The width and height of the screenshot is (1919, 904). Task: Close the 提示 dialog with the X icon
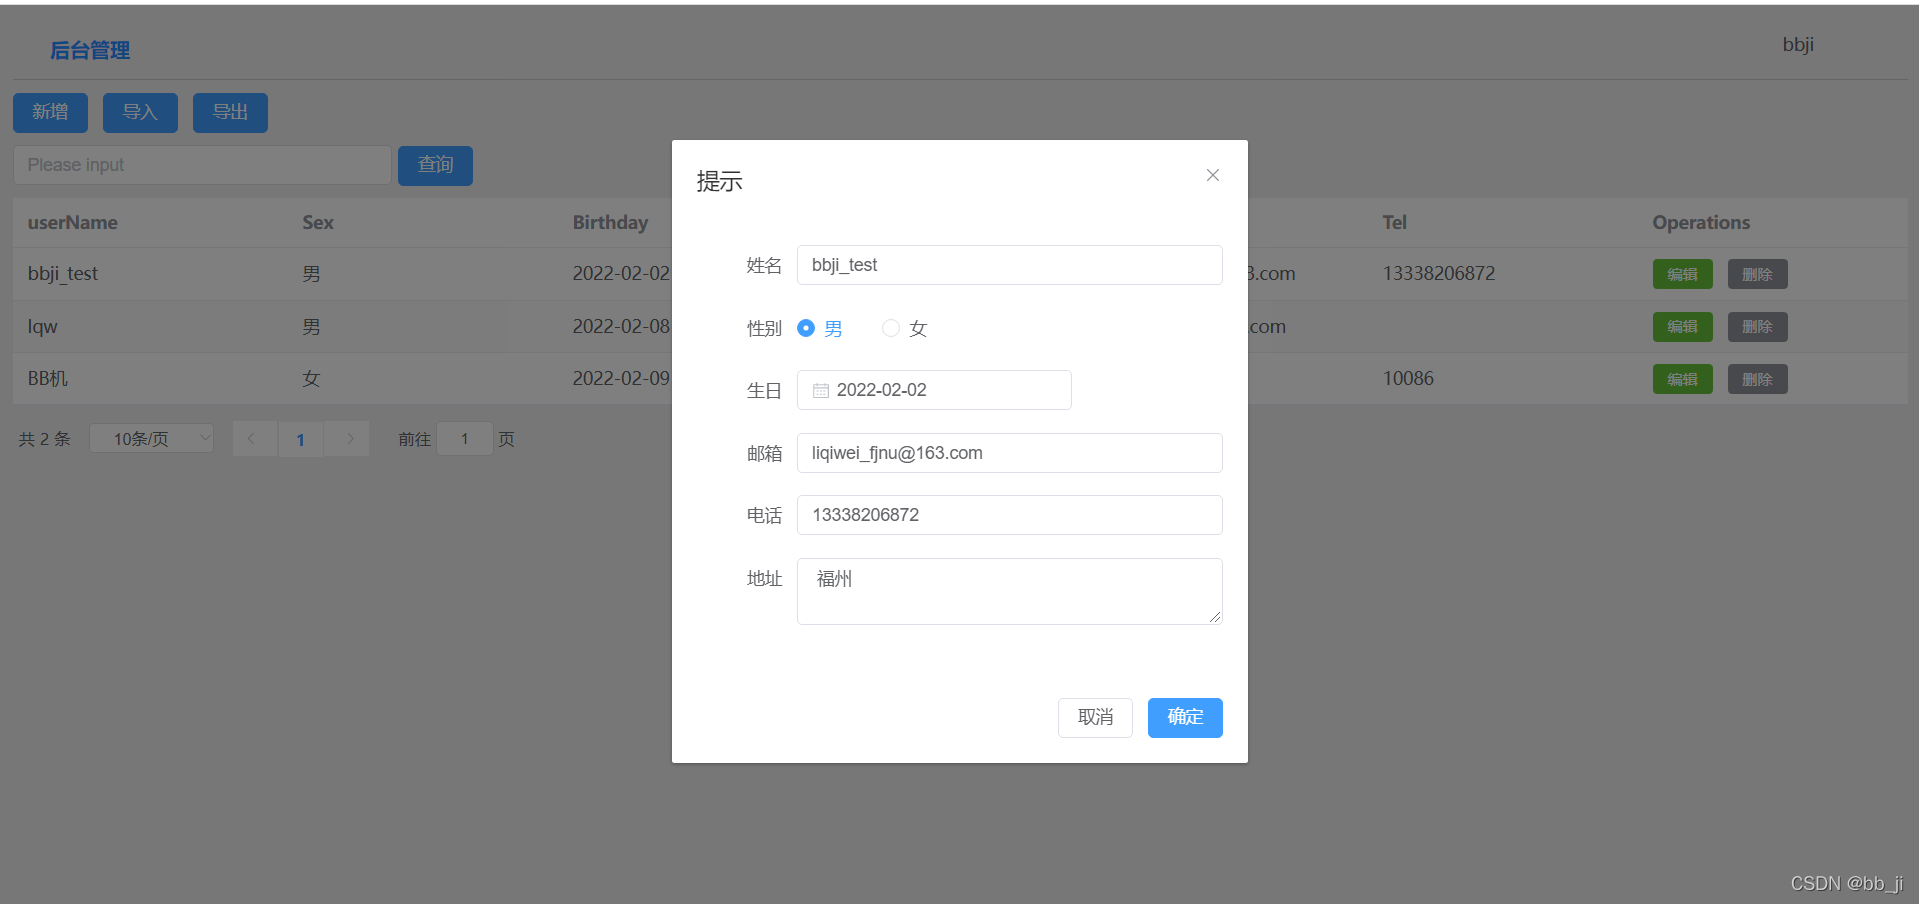point(1212,175)
